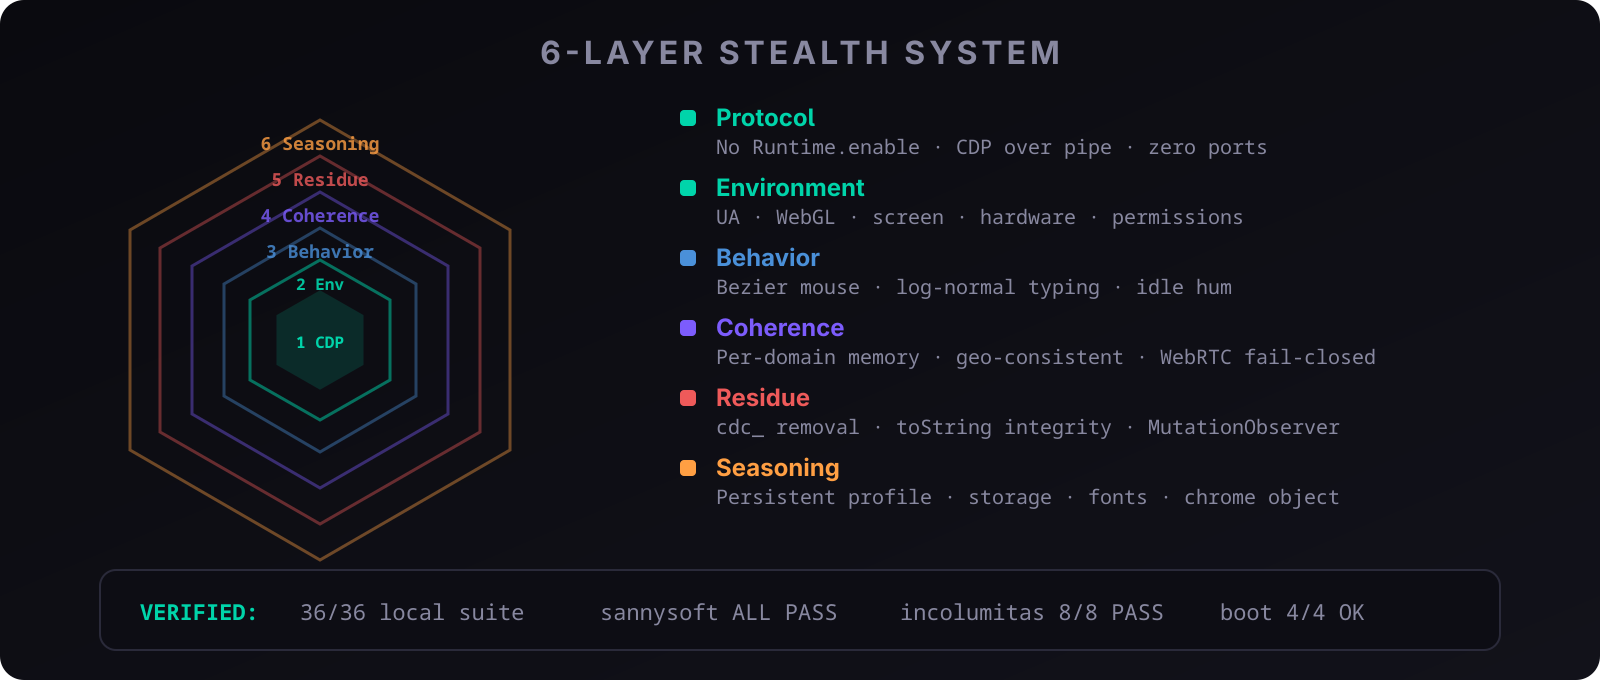Click the 'MutationObserver' text
This screenshot has height=680, width=1600.
(1244, 428)
